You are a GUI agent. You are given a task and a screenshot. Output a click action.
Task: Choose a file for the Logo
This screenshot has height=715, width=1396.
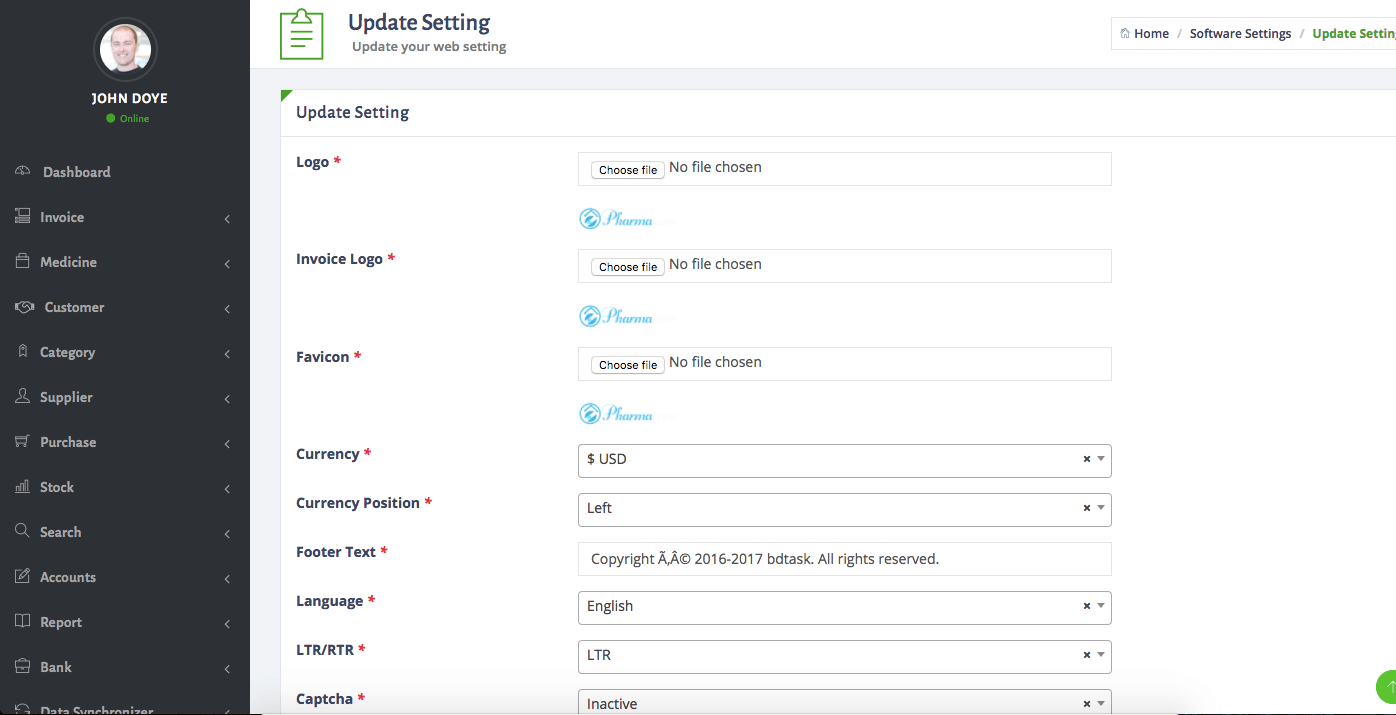tap(627, 169)
